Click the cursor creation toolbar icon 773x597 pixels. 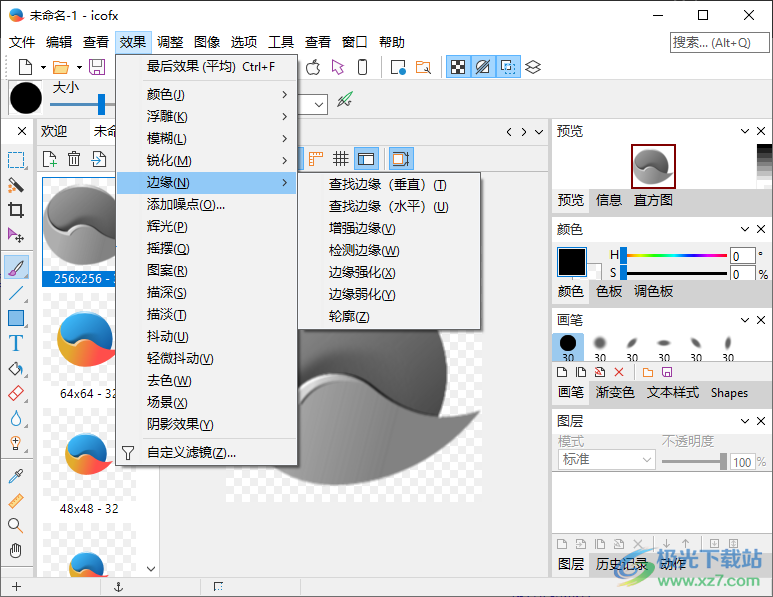coord(338,67)
